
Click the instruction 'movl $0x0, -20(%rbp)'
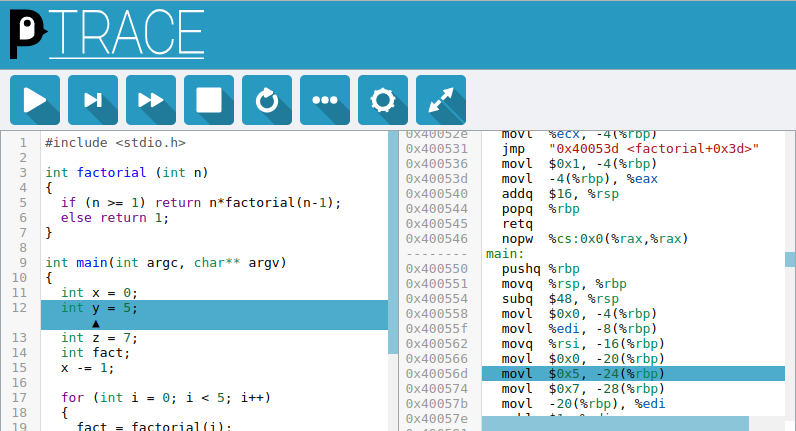(583, 359)
